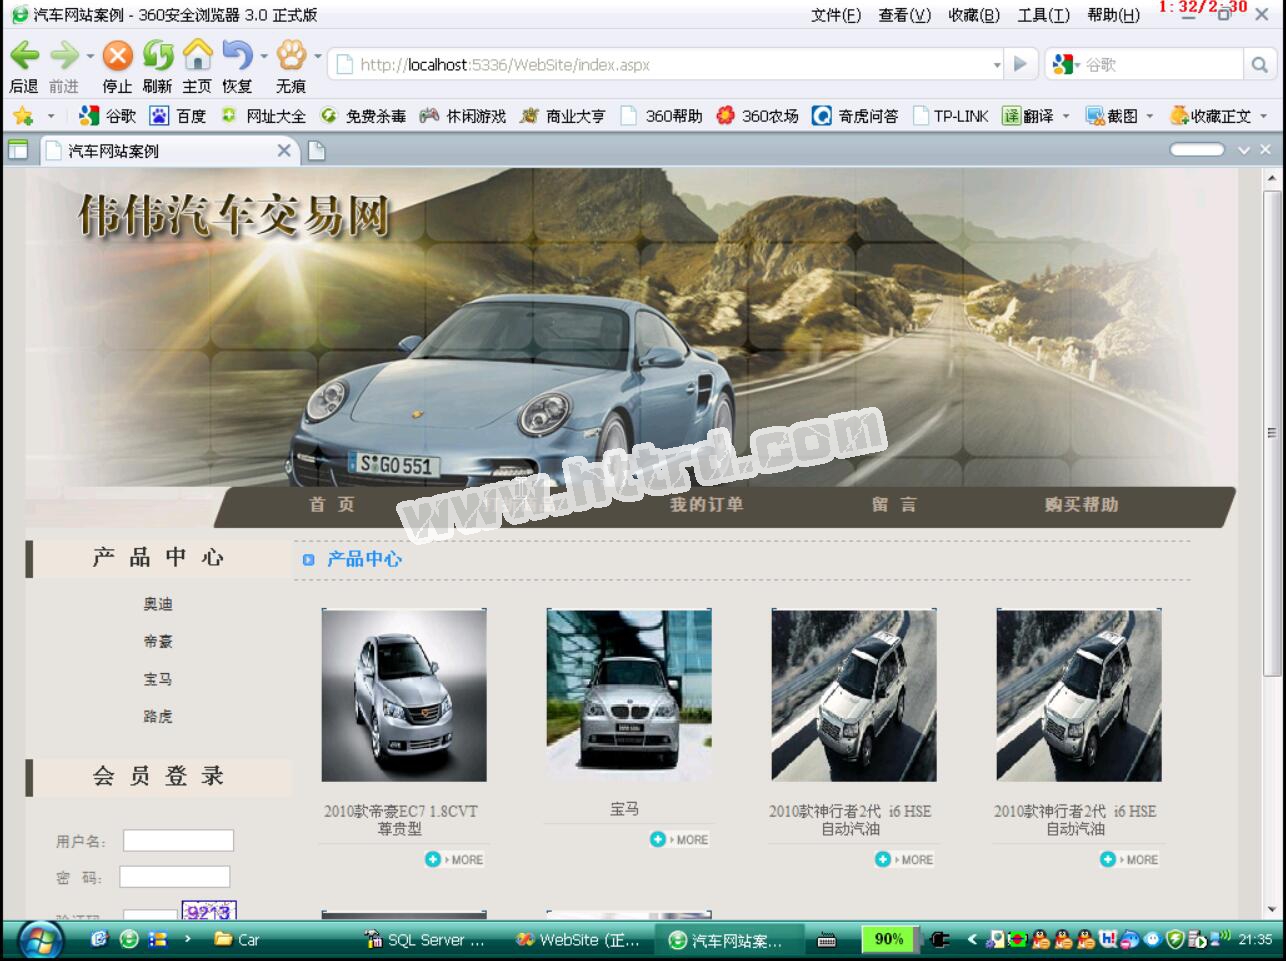The image size is (1286, 961).
Task: Open the 360帮助 bookmark
Action: coord(661,116)
